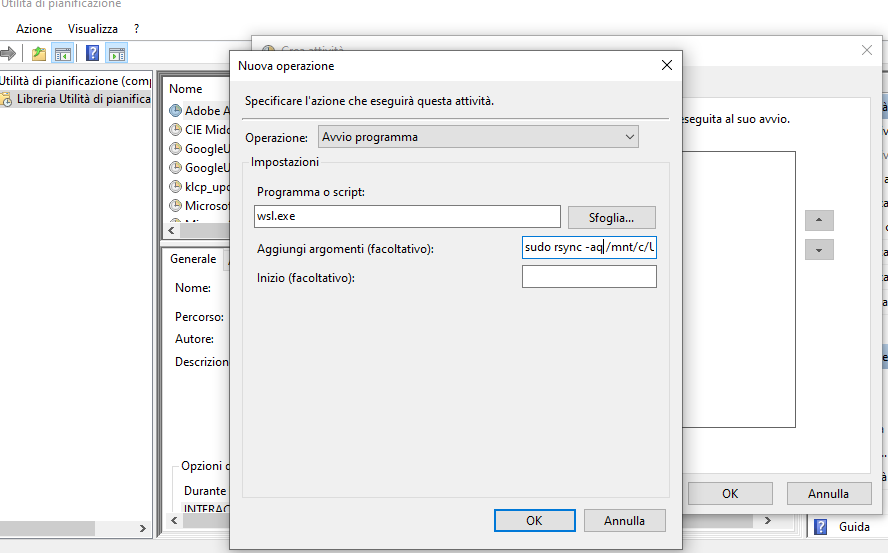Image resolution: width=888 pixels, height=553 pixels.
Task: Click the move up arrow button
Action: [819, 220]
